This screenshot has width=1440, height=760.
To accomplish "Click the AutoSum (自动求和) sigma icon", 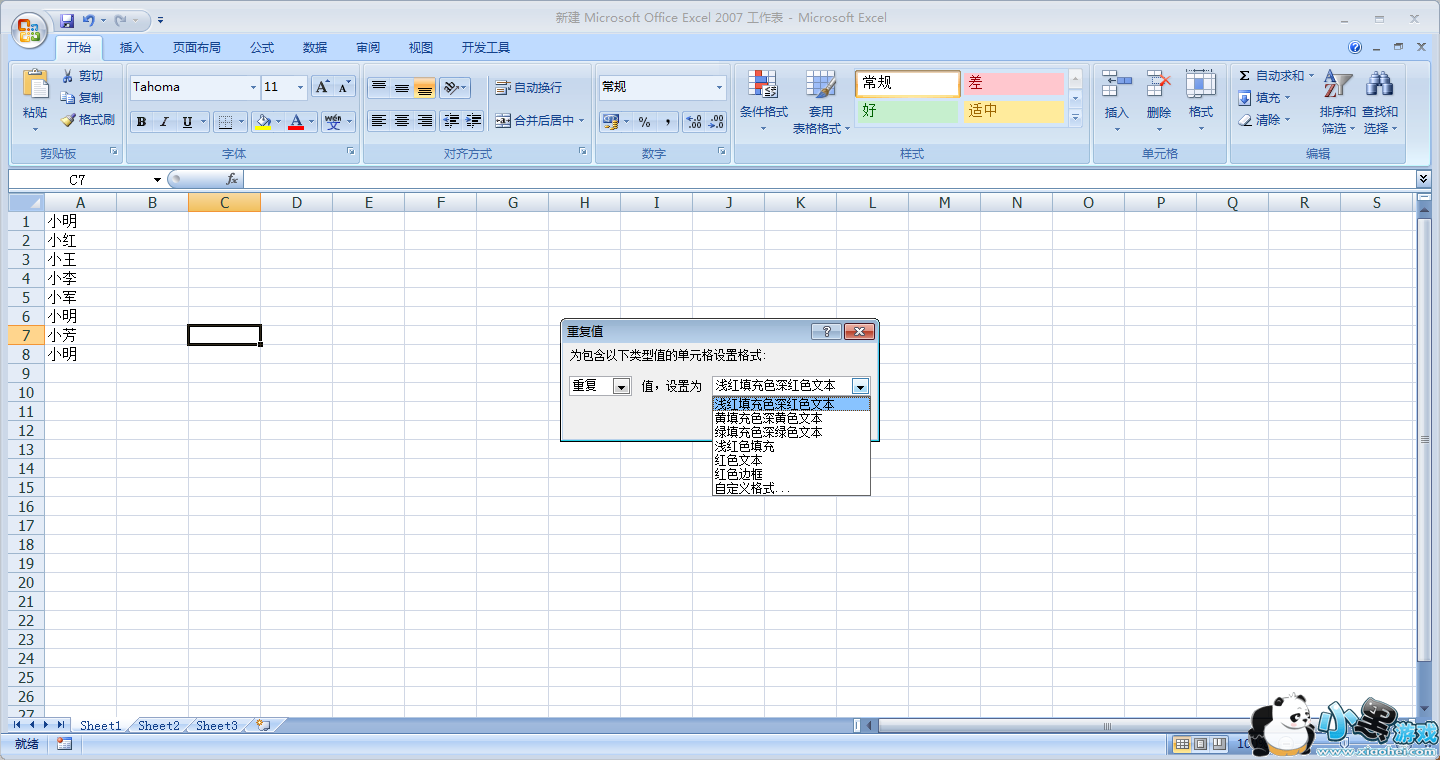I will (1245, 76).
